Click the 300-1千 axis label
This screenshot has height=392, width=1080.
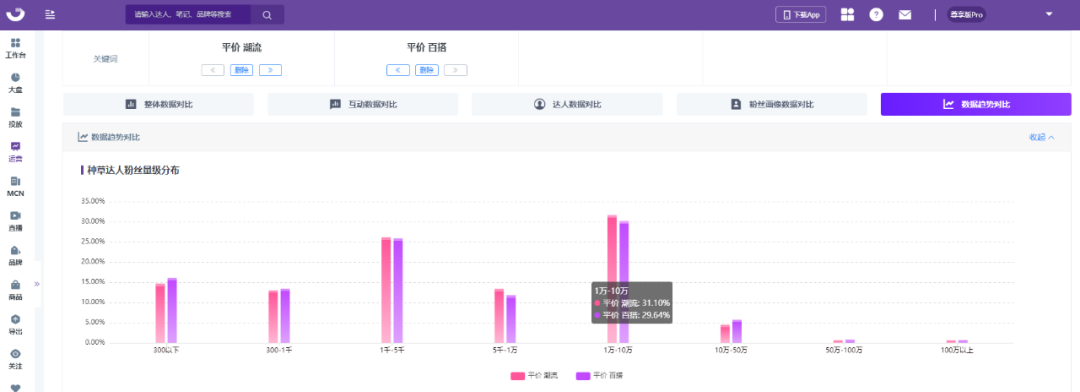coord(279,351)
